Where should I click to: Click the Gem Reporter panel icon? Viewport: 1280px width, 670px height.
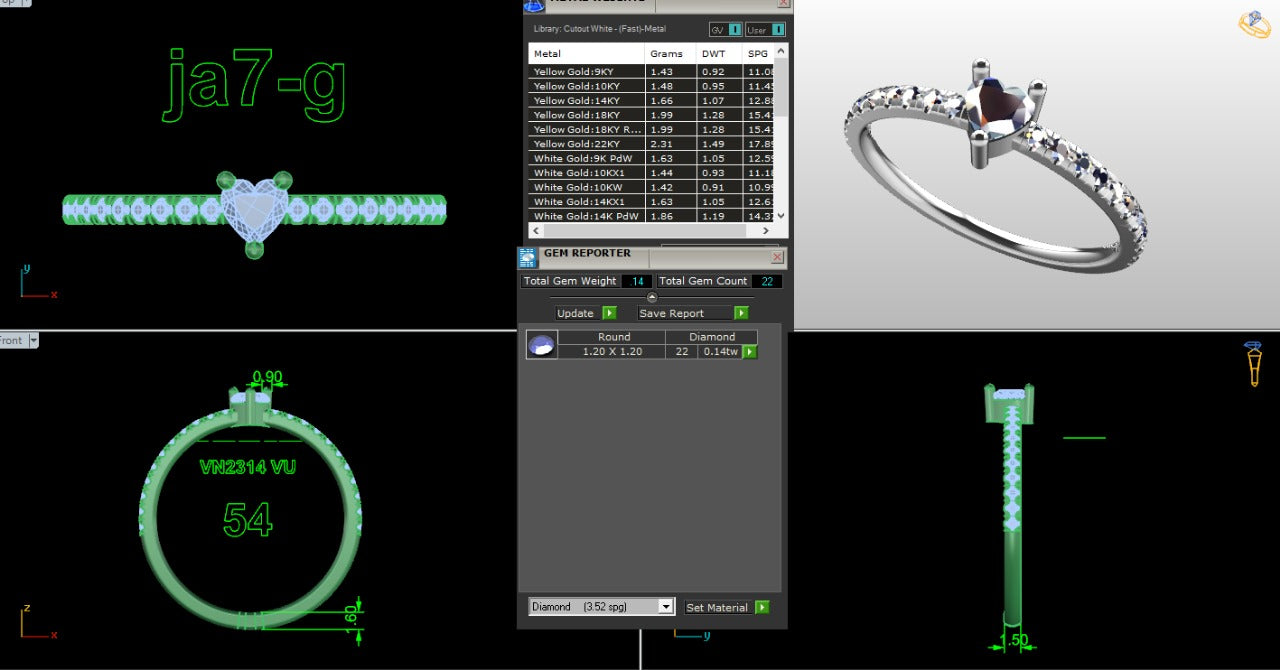(527, 258)
